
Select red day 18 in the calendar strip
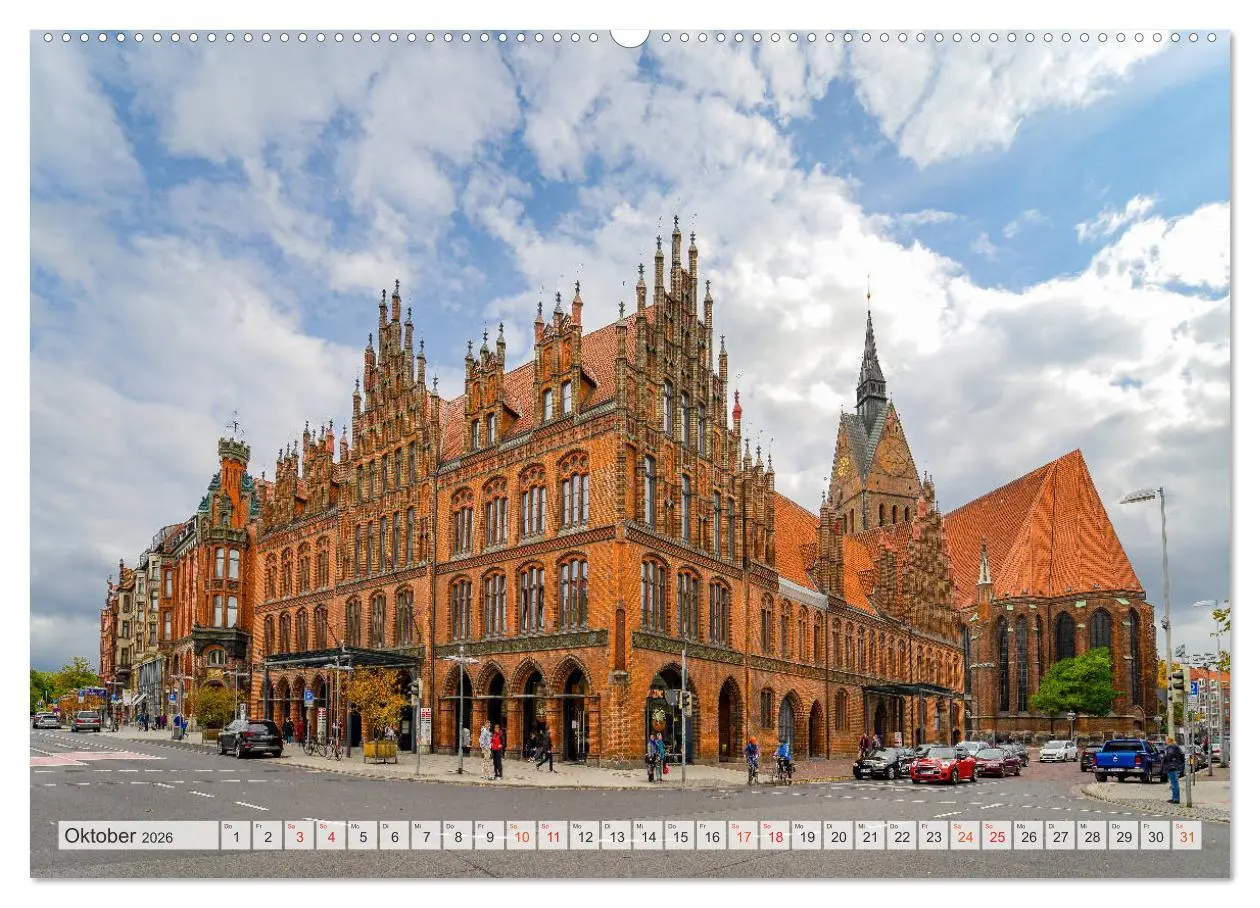775,836
